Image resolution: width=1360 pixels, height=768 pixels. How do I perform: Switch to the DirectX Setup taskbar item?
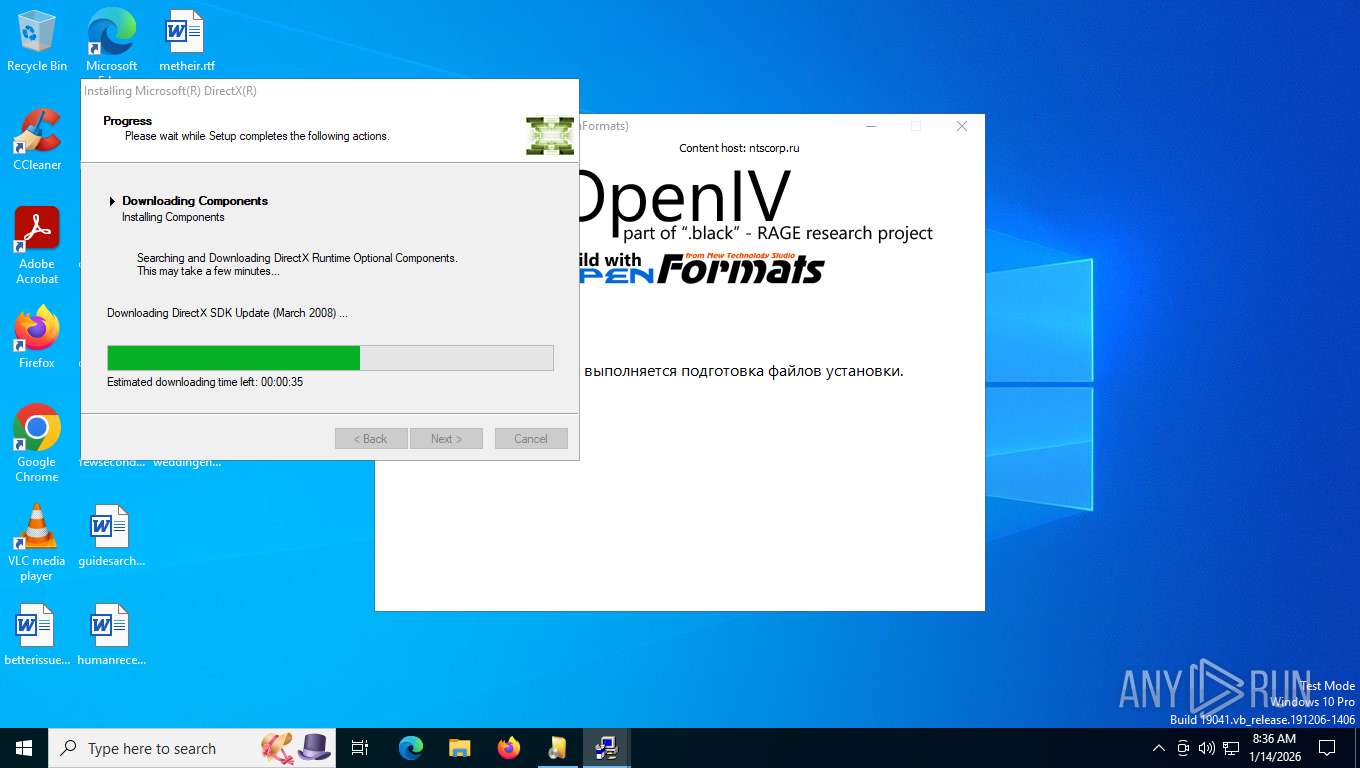606,748
